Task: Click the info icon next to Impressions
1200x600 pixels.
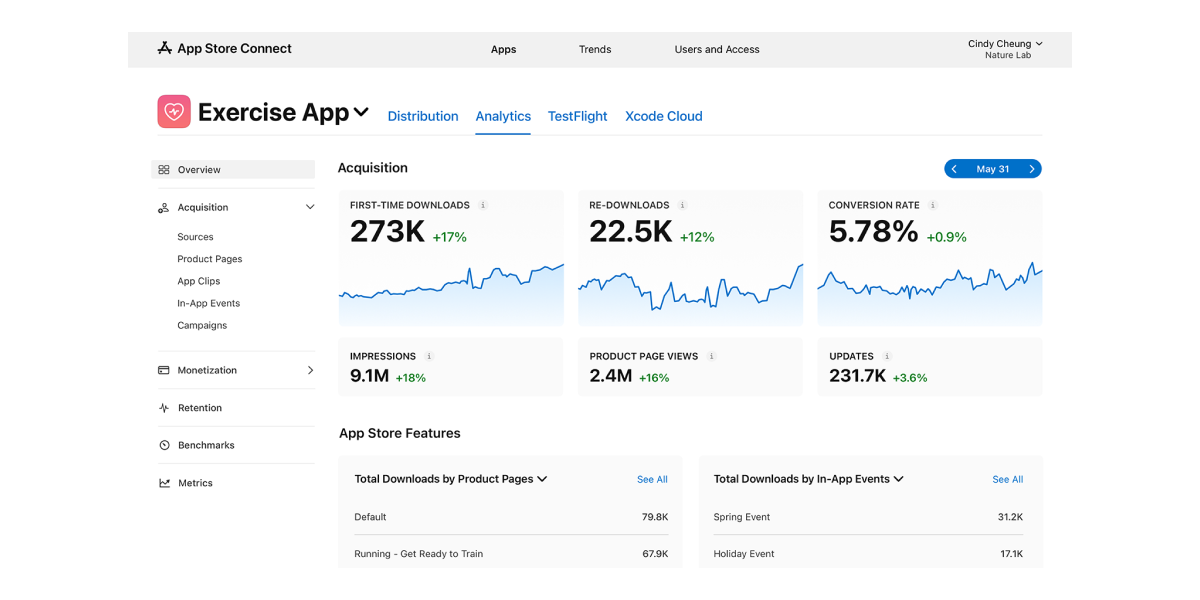Action: click(x=429, y=356)
